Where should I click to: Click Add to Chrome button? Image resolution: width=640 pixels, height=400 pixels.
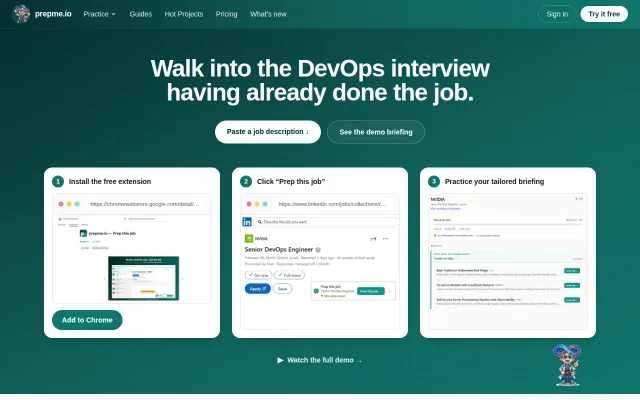click(87, 320)
